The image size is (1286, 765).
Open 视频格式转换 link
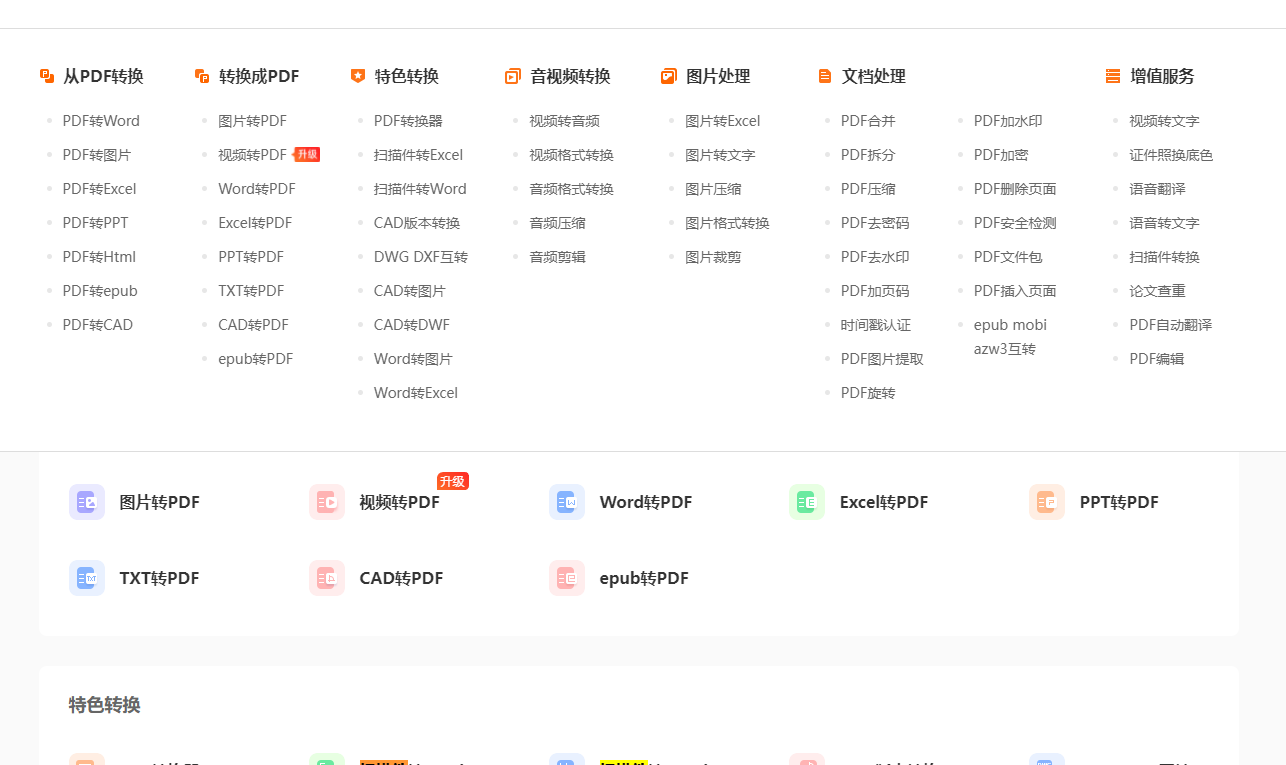pyautogui.click(x=572, y=155)
